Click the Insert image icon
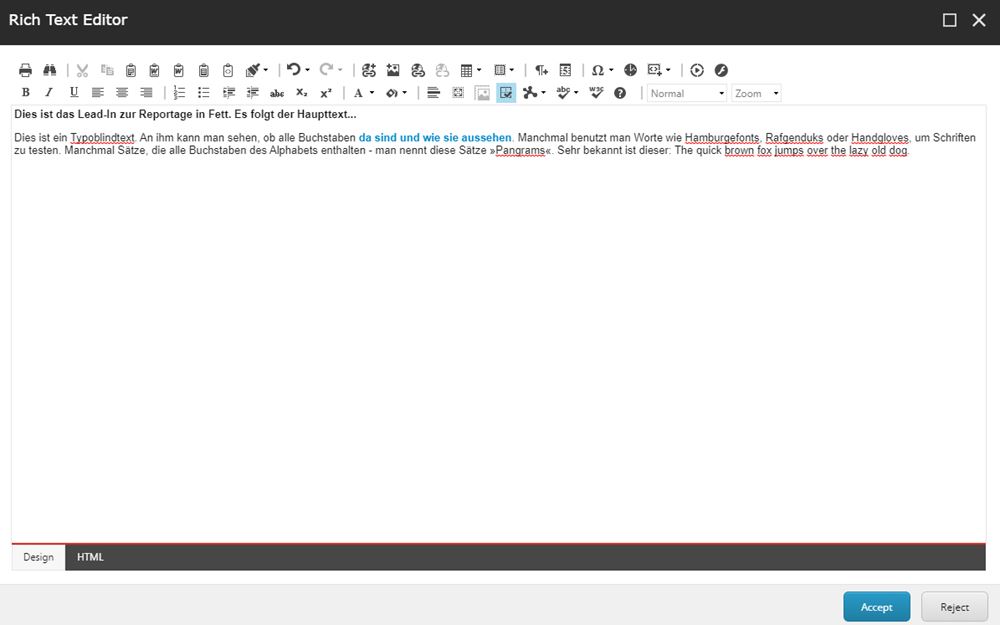 coord(393,70)
